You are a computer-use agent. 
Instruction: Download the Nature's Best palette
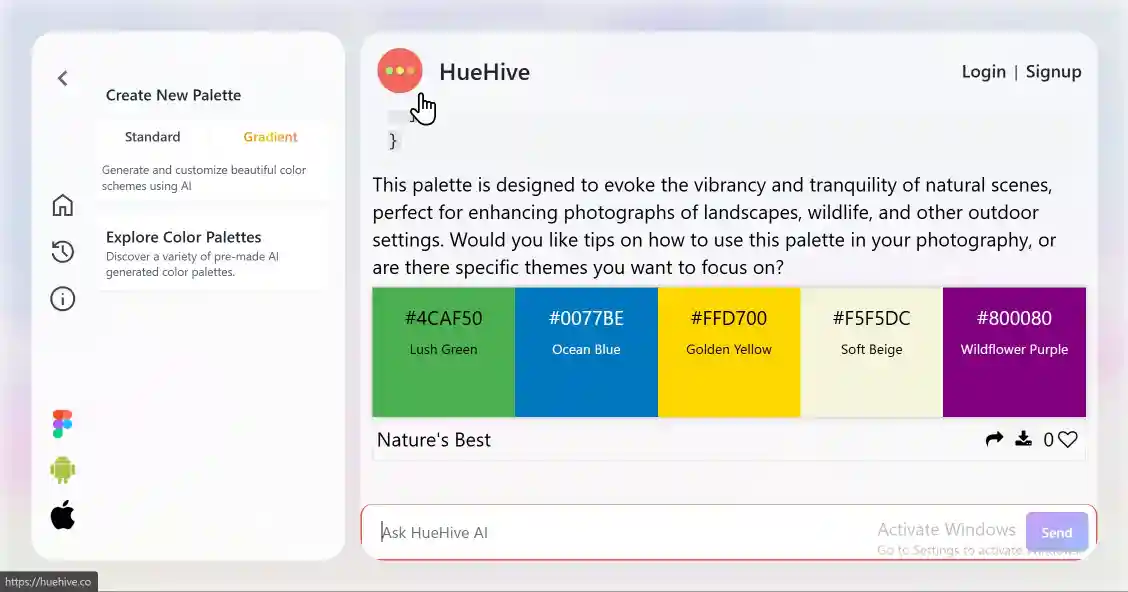click(x=1023, y=438)
